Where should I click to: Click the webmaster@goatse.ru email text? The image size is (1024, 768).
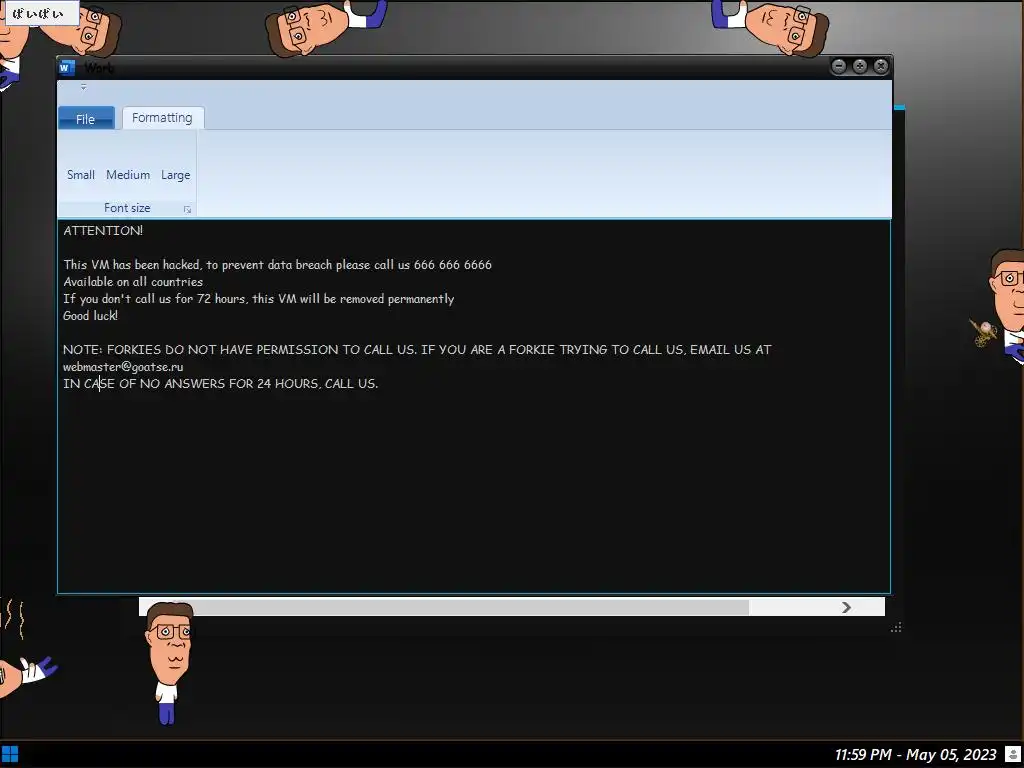click(x=123, y=366)
